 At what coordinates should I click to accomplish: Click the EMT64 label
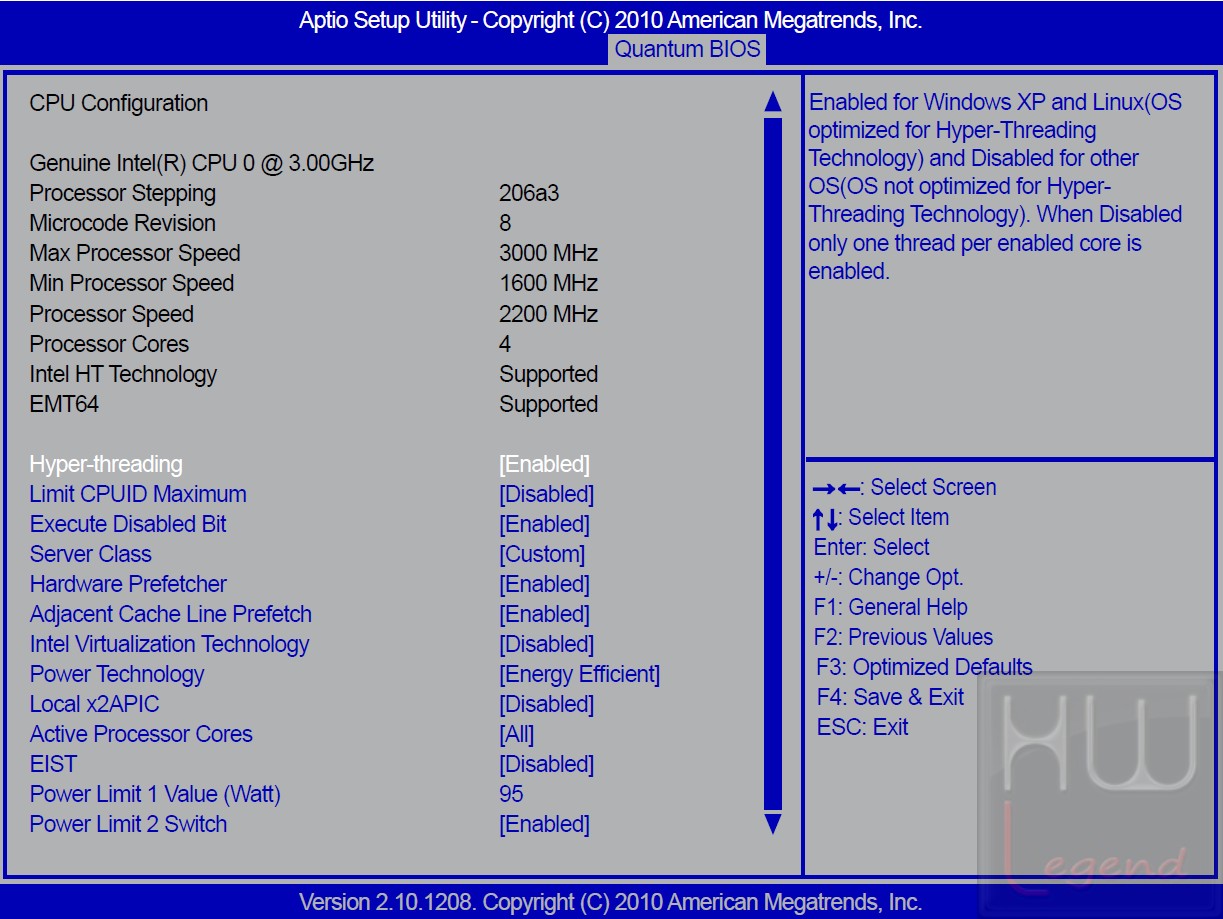tap(64, 404)
